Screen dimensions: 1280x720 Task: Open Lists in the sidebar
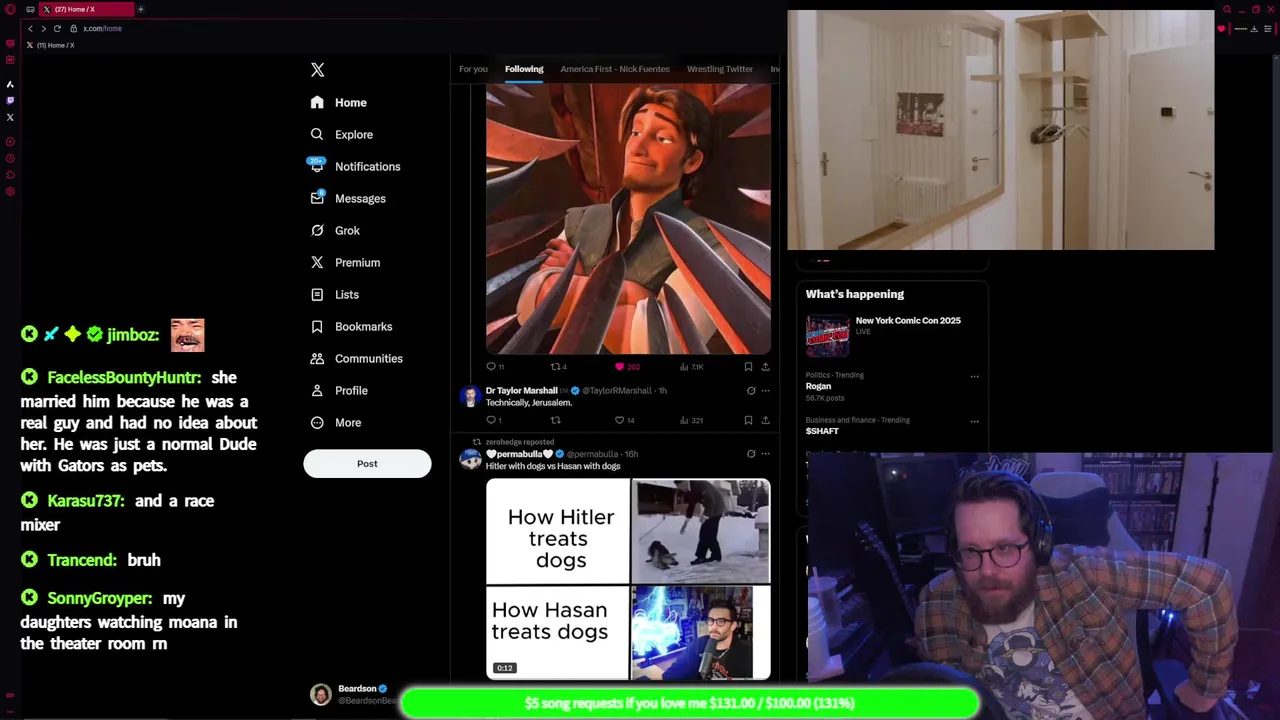click(334, 294)
